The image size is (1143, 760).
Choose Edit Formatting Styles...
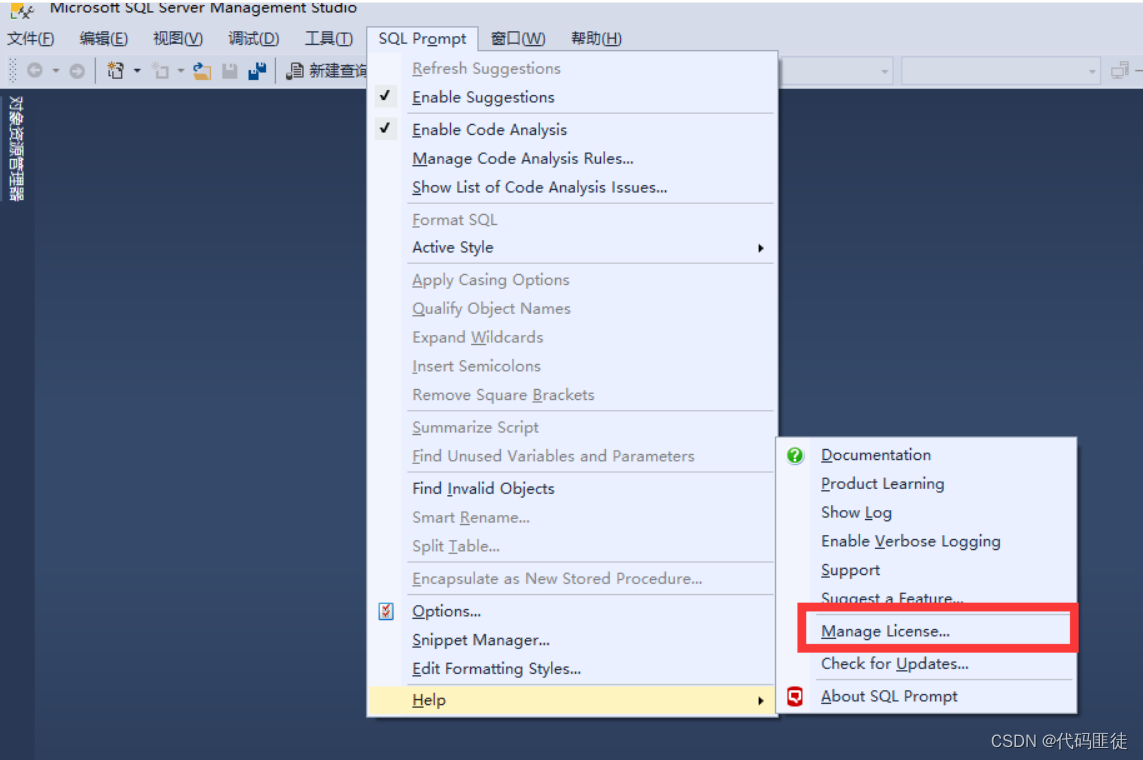pyautogui.click(x=496, y=669)
